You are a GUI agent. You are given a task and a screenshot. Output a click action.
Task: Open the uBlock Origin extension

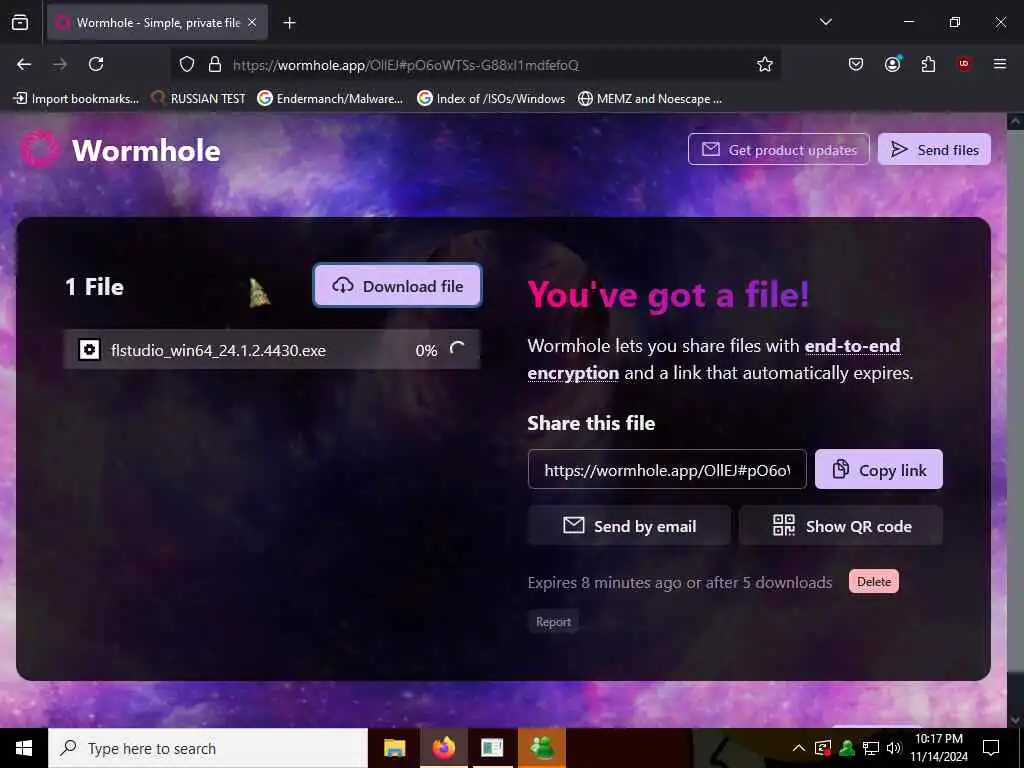(x=964, y=64)
